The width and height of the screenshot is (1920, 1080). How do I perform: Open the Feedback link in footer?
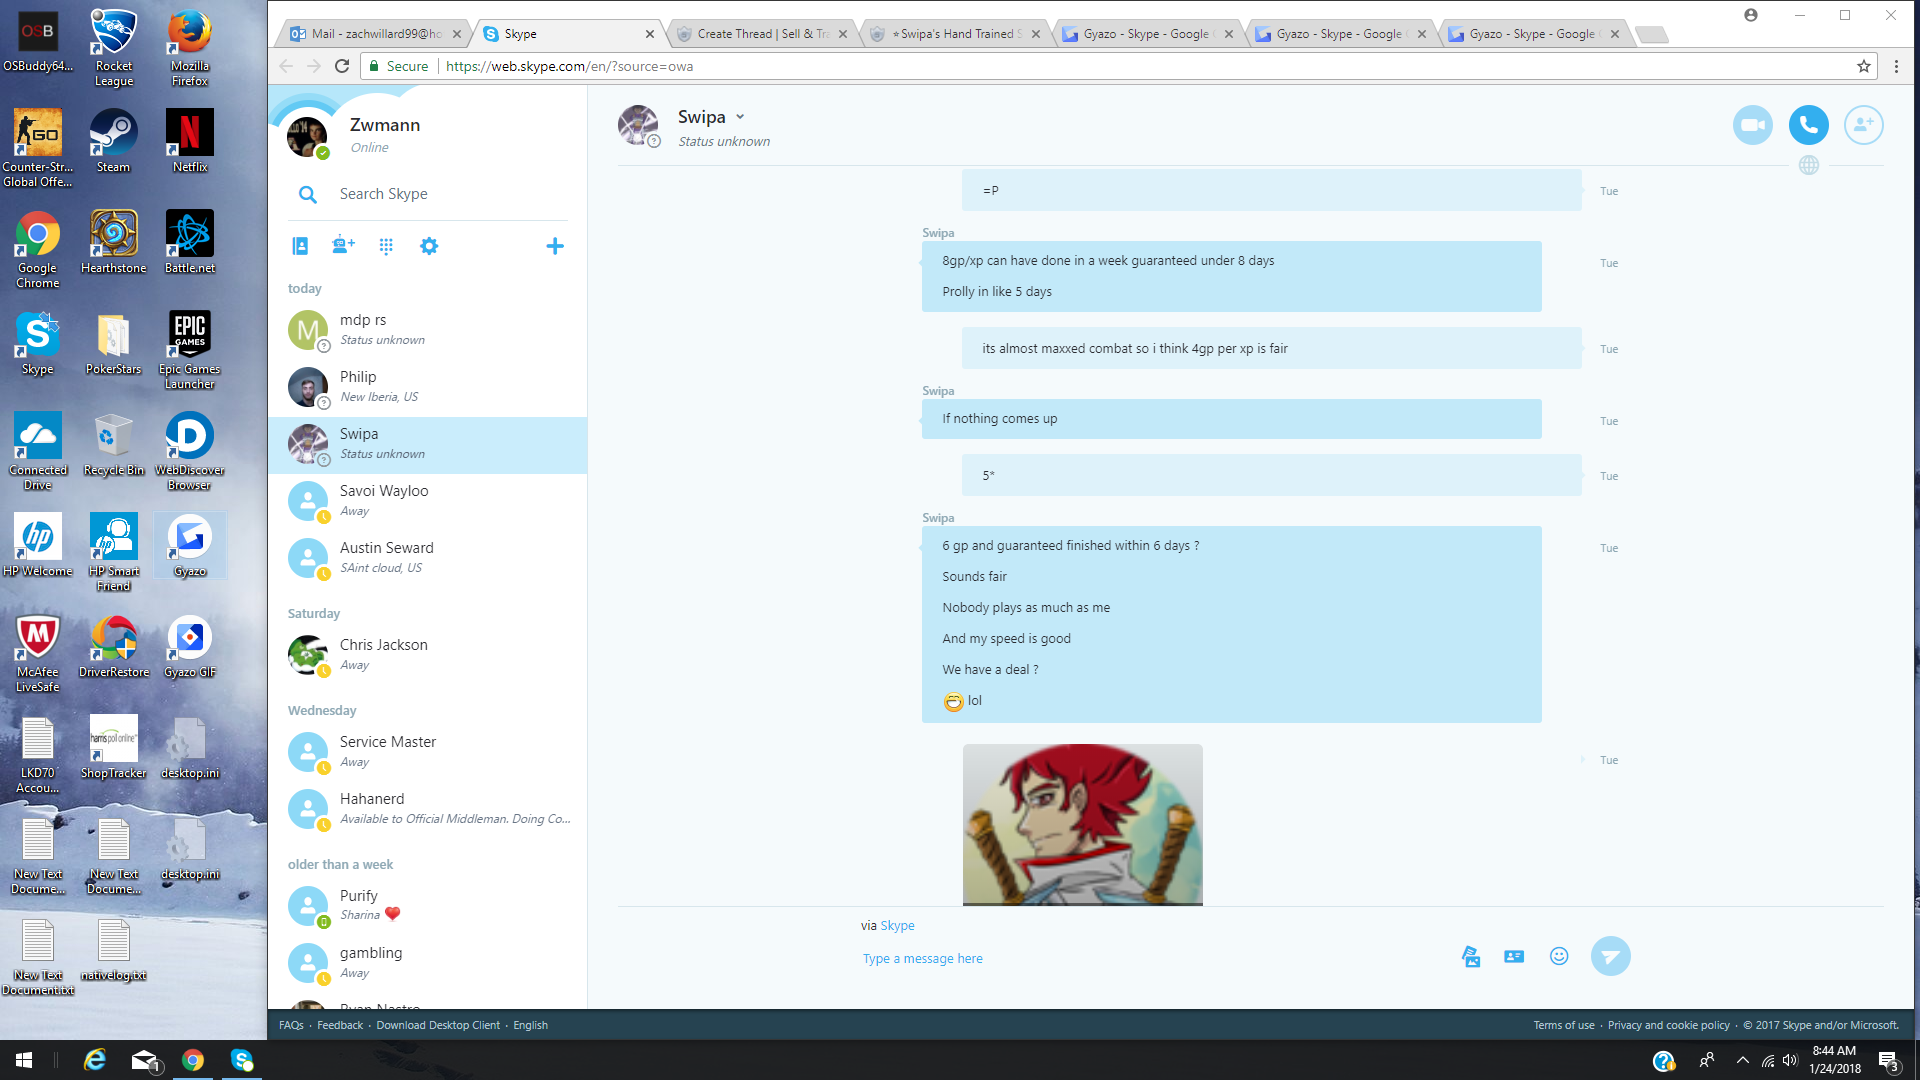click(x=340, y=1025)
